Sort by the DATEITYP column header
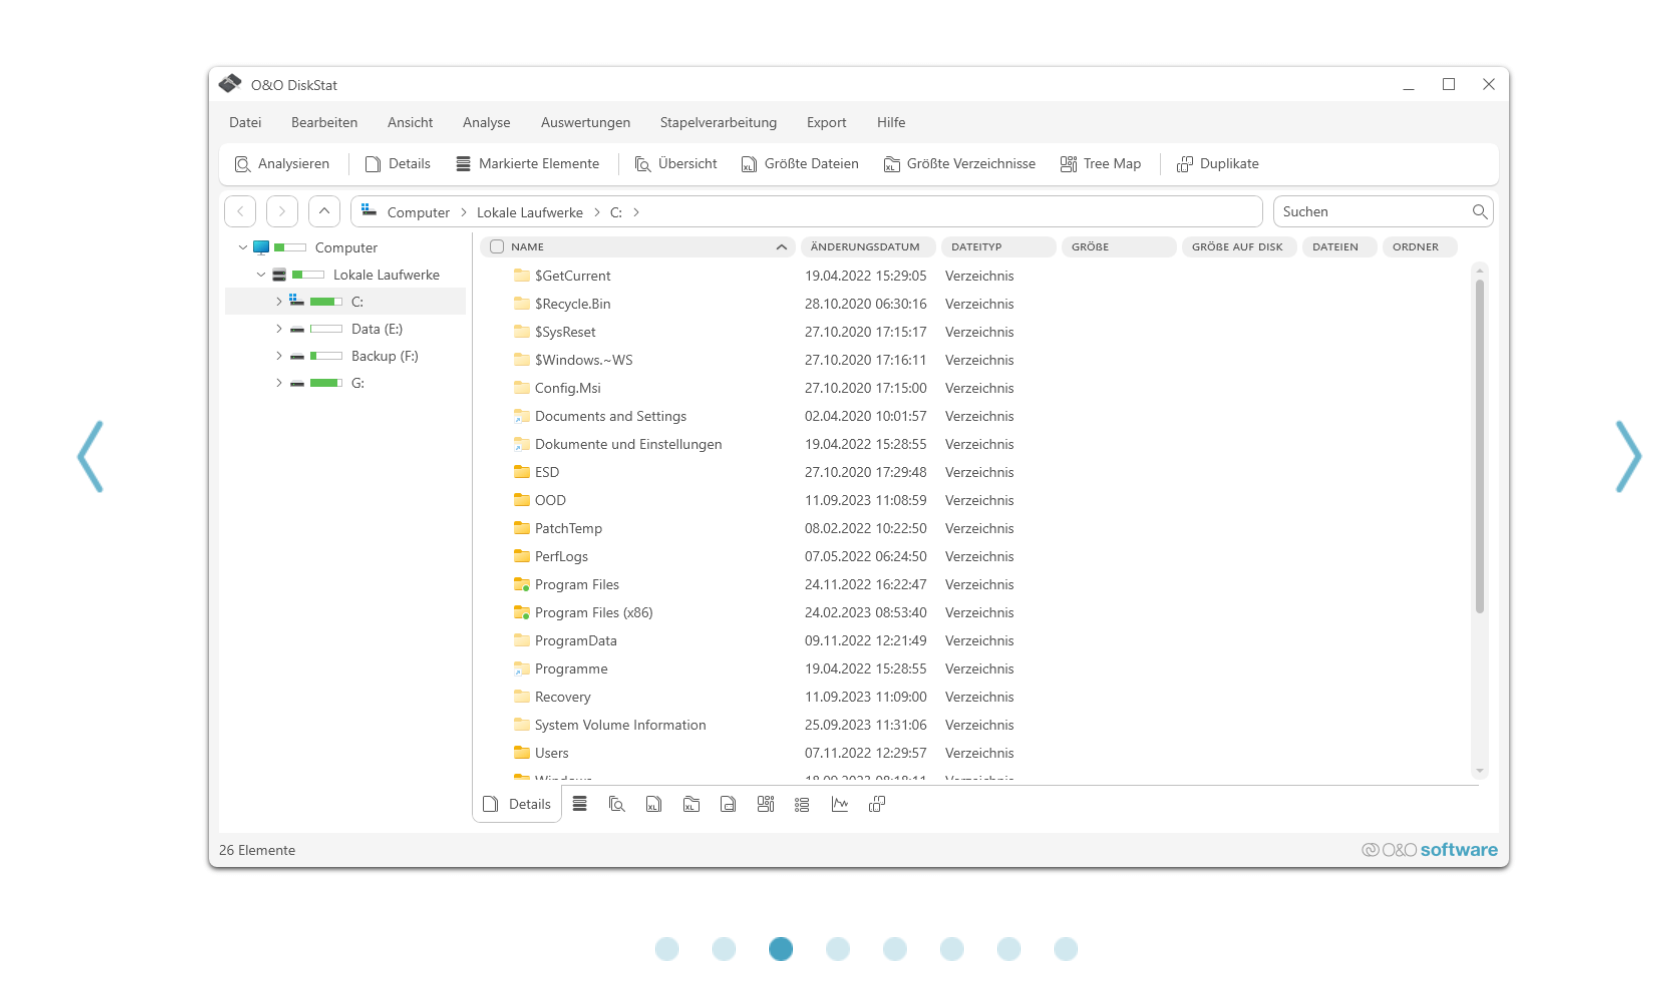 tap(998, 247)
